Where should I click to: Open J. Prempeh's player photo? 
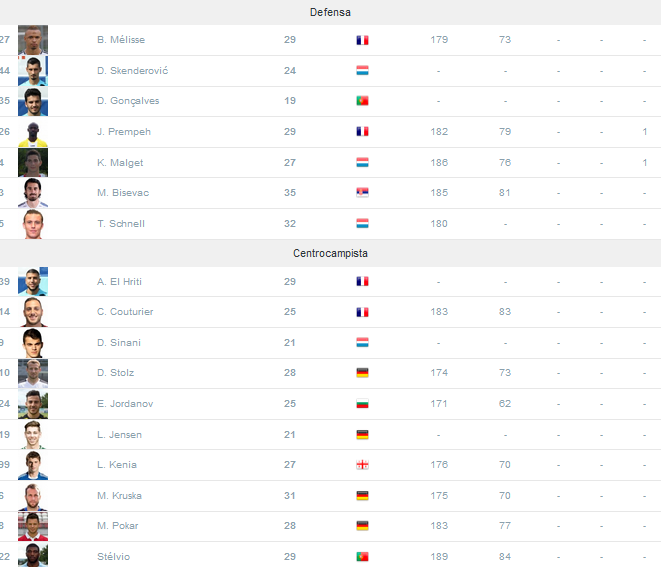click(33, 132)
